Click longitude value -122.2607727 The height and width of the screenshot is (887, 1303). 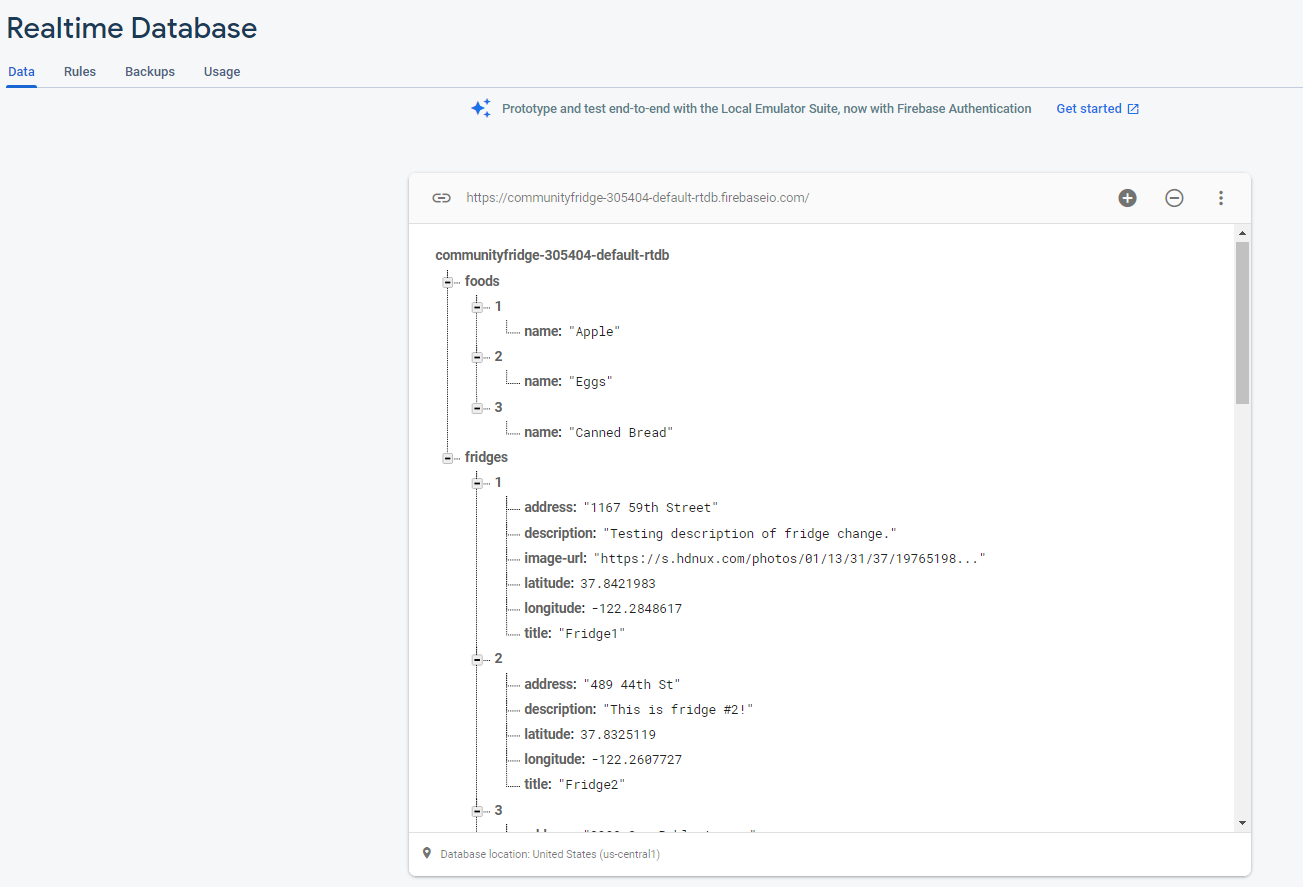click(637, 760)
